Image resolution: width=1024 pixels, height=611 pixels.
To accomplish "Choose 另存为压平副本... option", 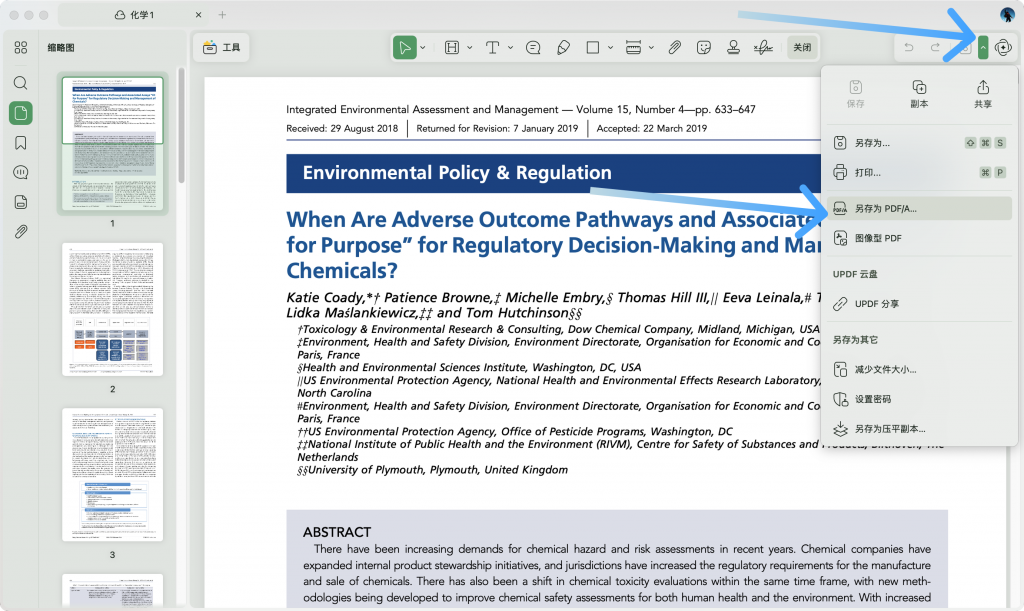I will pyautogui.click(x=919, y=429).
